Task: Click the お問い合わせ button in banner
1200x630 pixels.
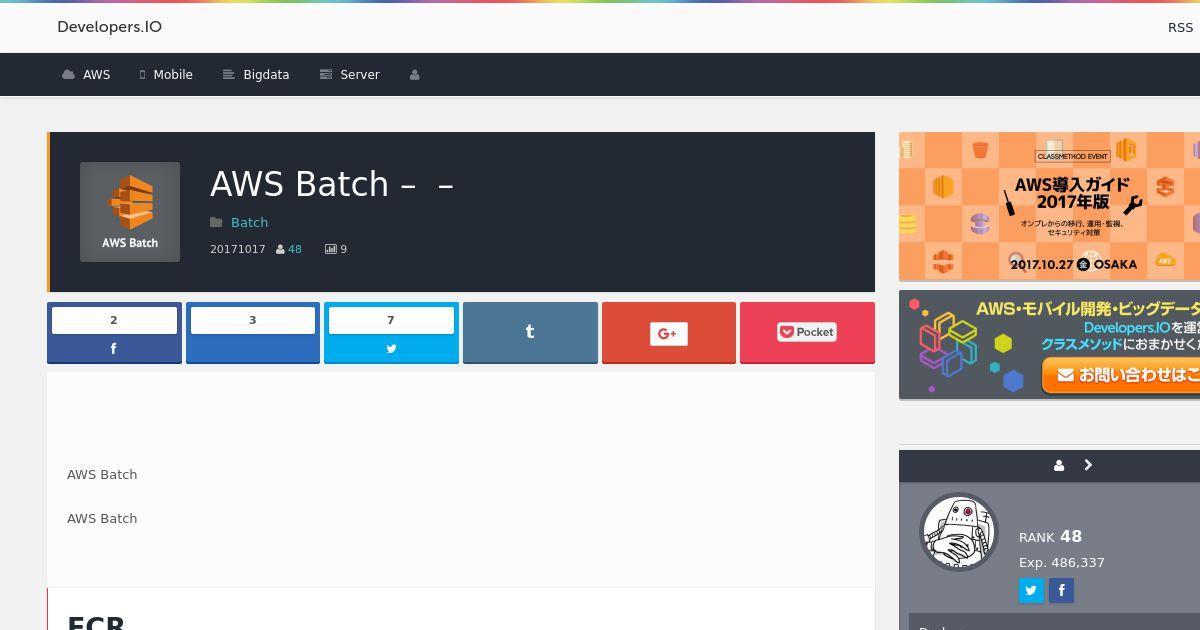Action: pyautogui.click(x=1120, y=375)
